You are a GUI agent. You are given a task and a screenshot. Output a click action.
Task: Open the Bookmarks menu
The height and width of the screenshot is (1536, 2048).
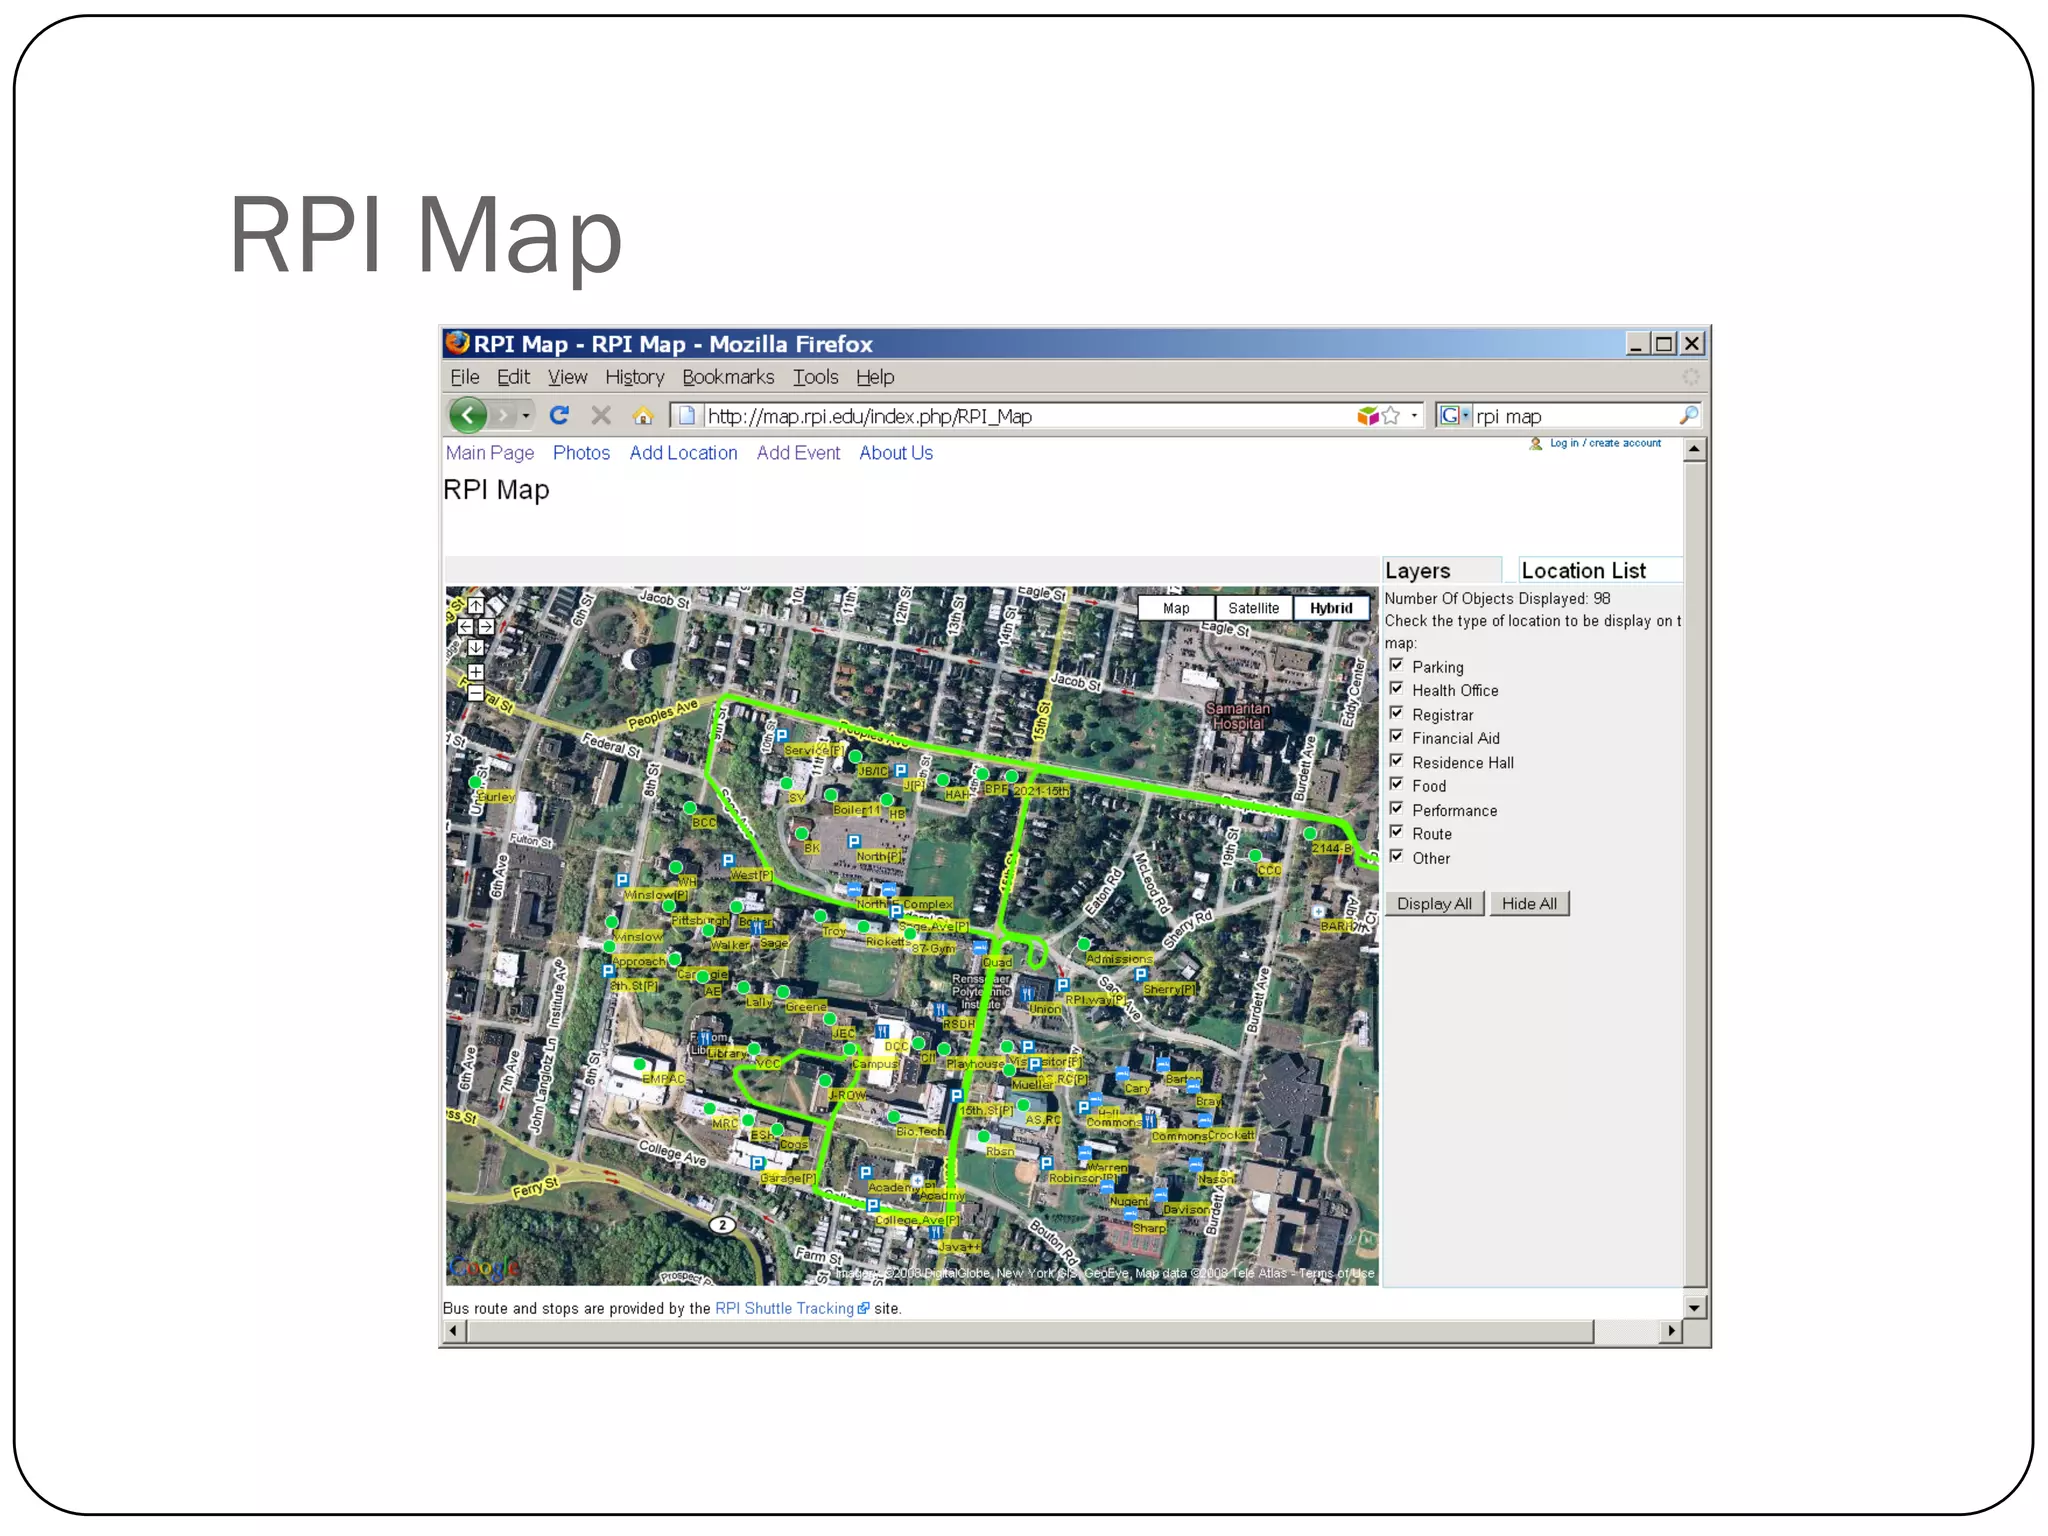click(x=728, y=377)
